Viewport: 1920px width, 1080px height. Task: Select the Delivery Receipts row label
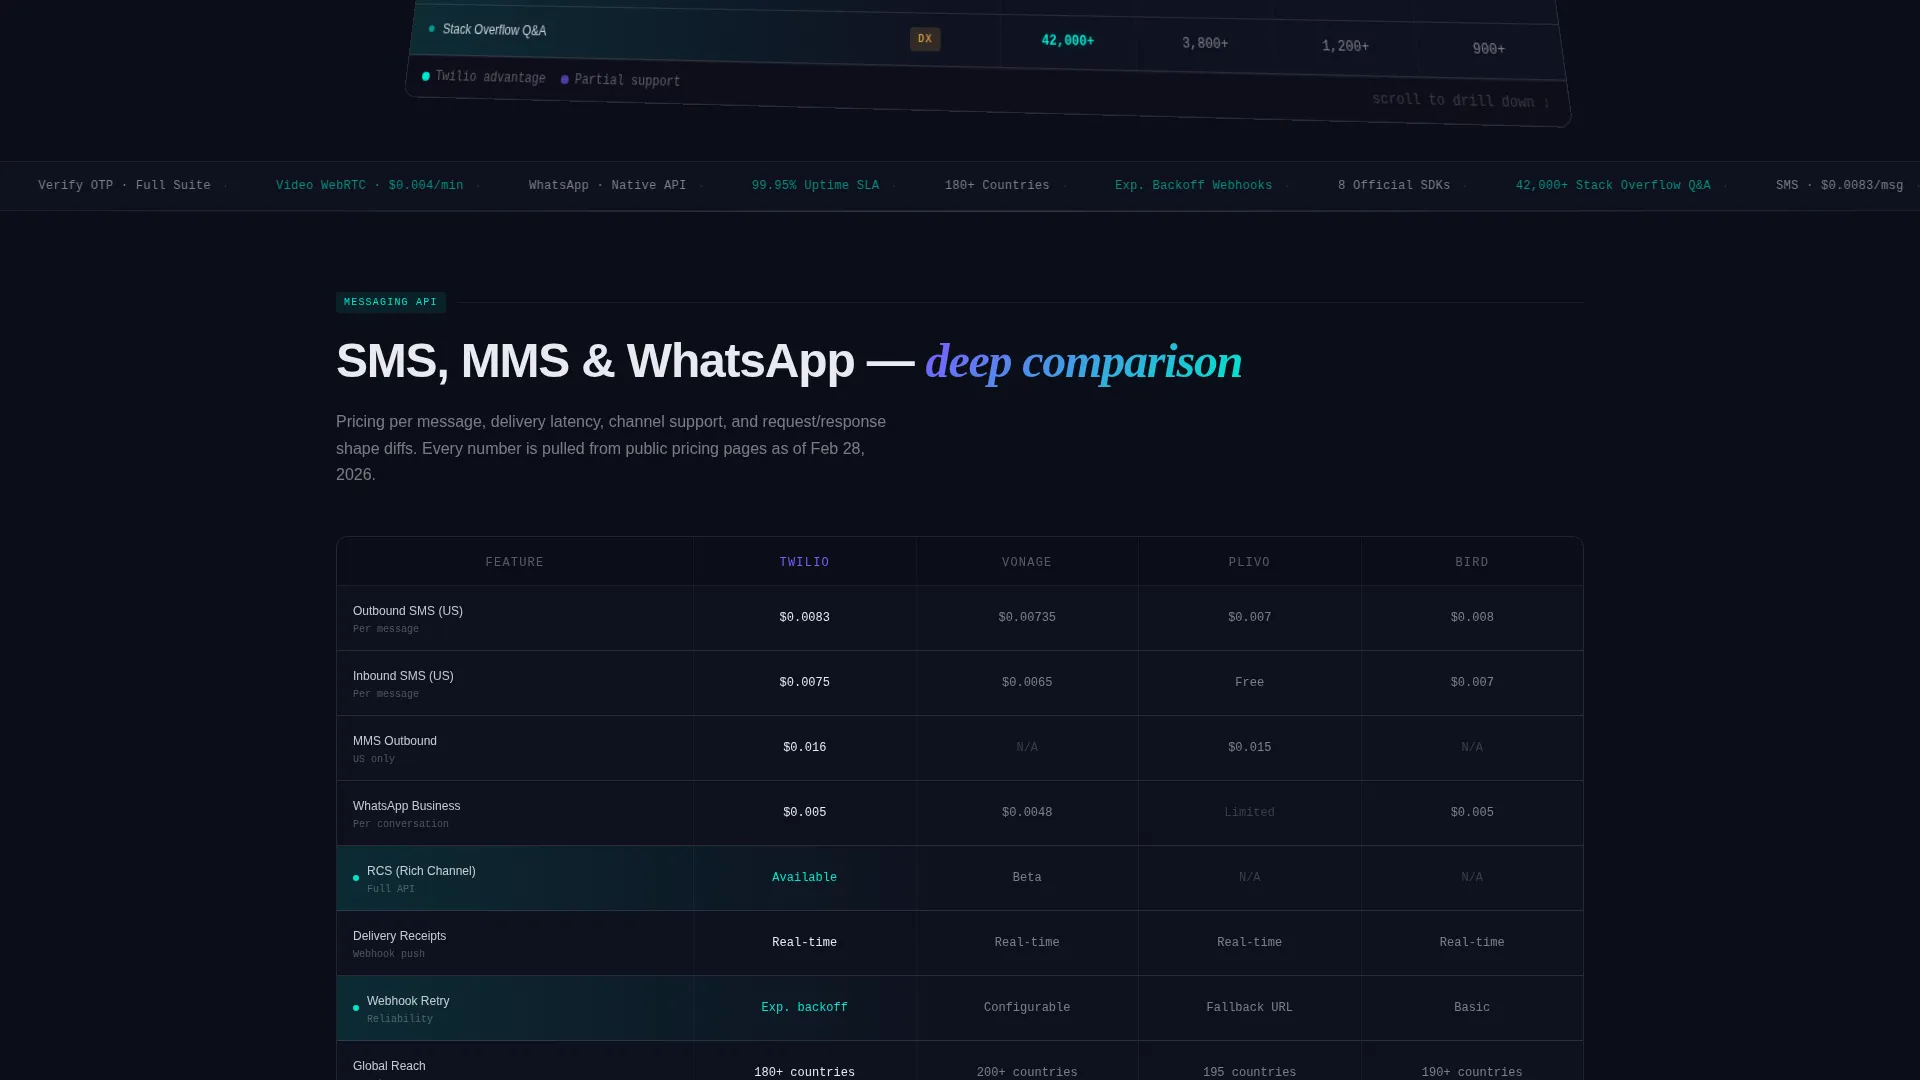(400, 936)
